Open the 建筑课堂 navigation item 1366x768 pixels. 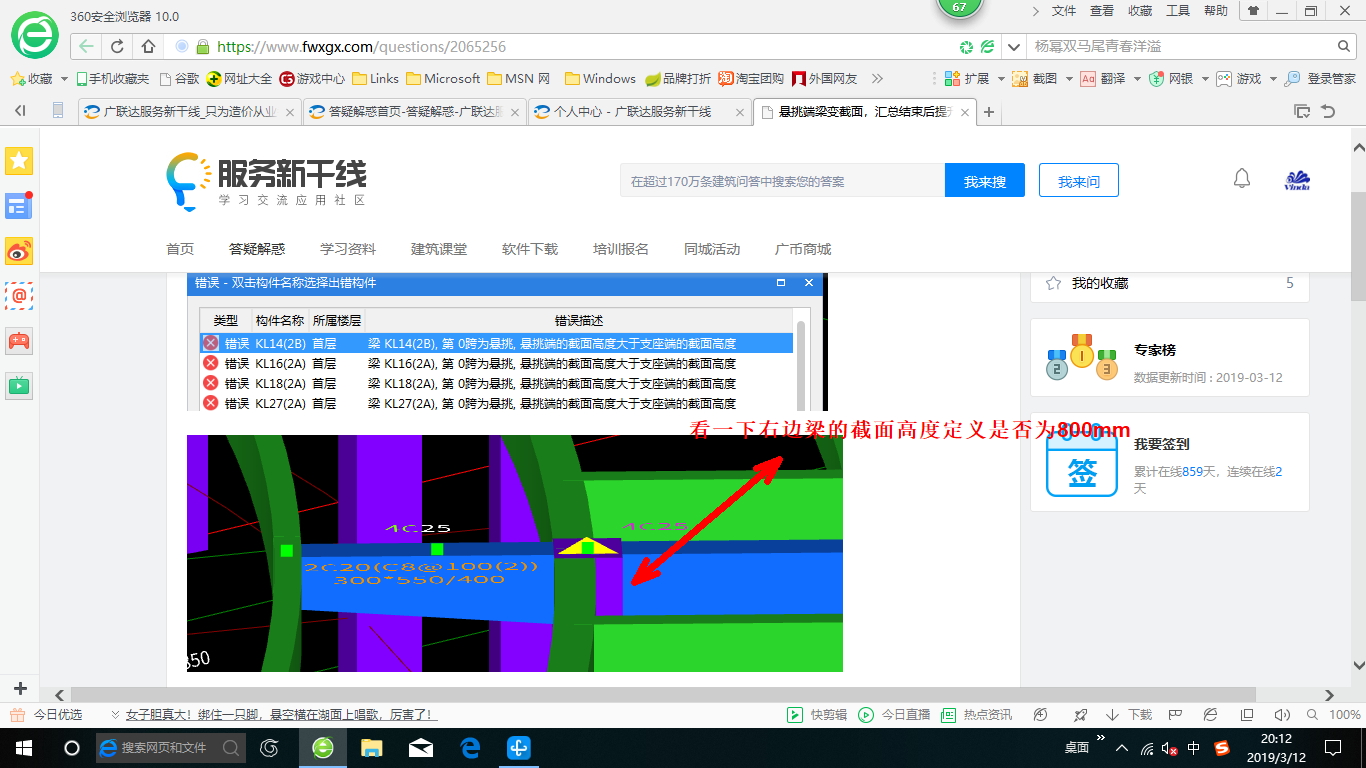(439, 249)
